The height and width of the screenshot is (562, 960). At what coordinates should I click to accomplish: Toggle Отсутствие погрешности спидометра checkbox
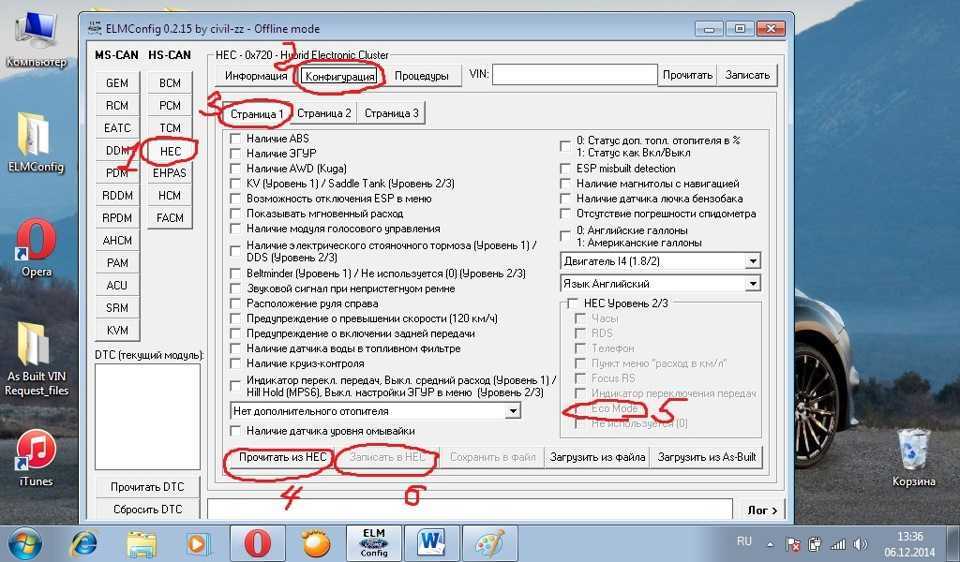(x=565, y=214)
